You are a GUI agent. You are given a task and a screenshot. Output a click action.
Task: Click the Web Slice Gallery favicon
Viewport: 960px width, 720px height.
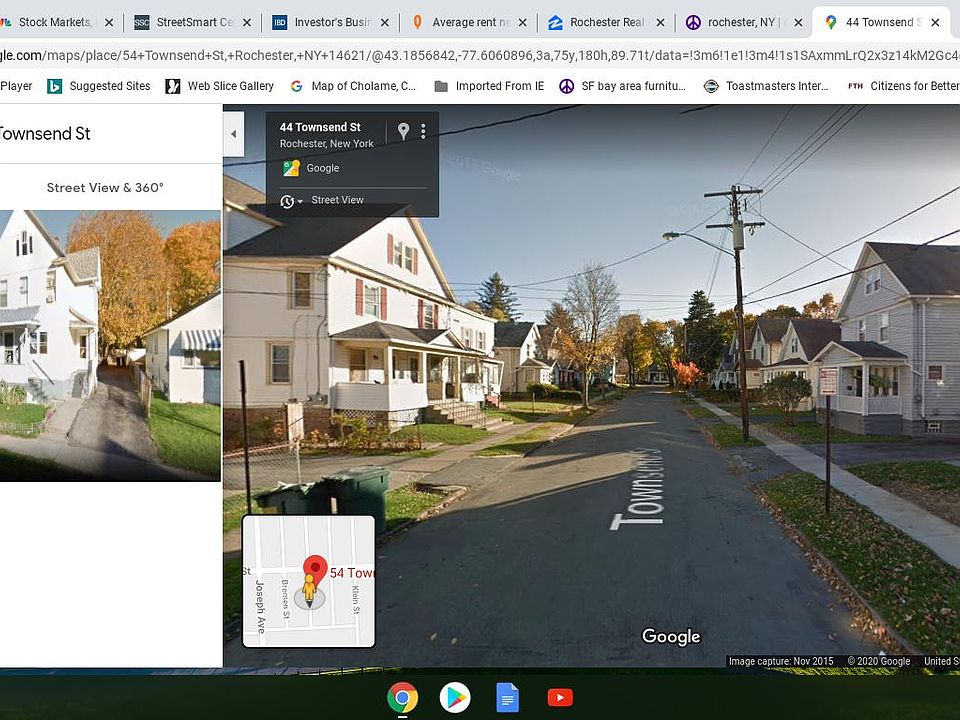(x=173, y=86)
